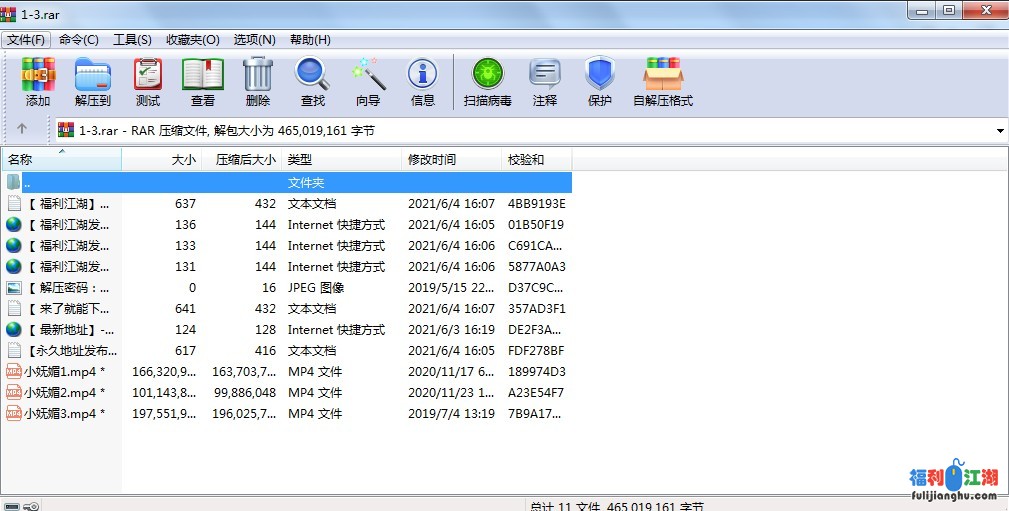Image resolution: width=1009 pixels, height=511 pixels.
Task: Open the 文件(F) menu
Action: [26, 40]
